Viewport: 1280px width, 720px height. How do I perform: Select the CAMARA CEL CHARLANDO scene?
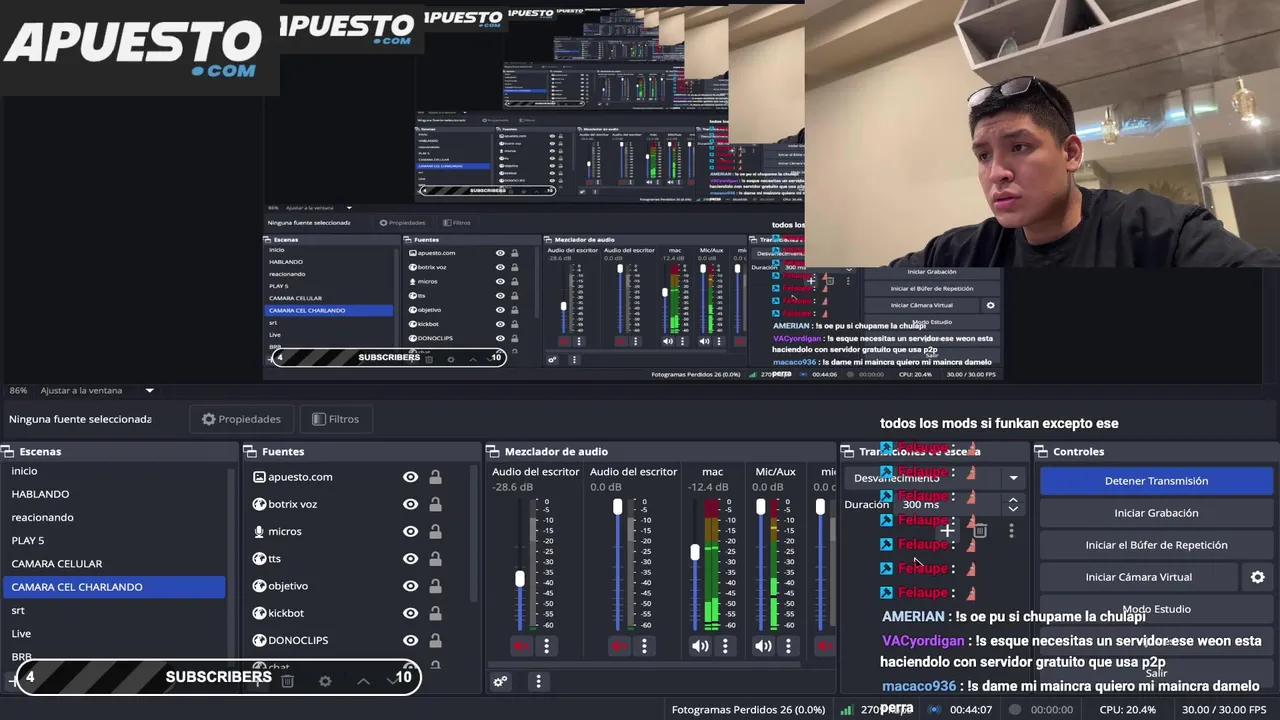pos(114,587)
